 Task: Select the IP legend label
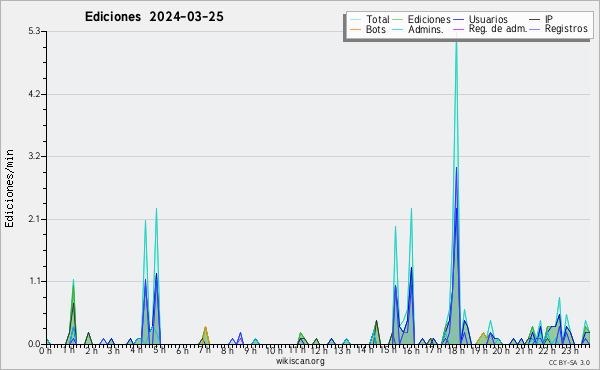[549, 19]
